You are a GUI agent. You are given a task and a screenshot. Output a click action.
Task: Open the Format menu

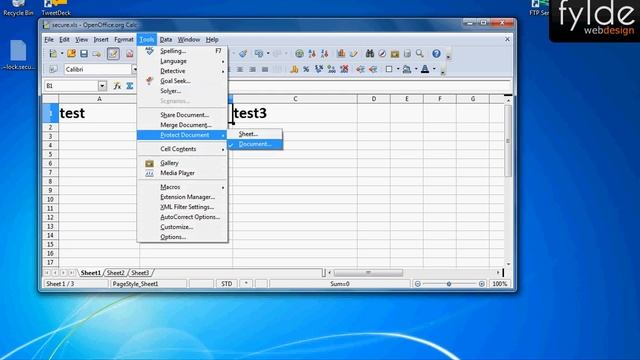click(124, 40)
